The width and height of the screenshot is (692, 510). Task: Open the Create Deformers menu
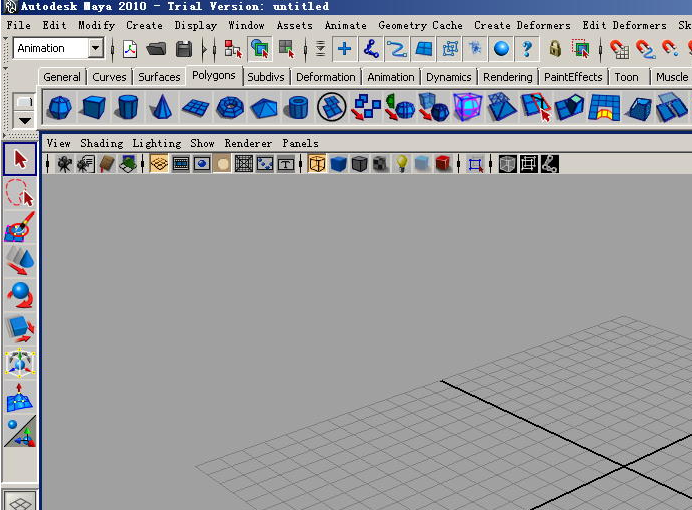click(522, 25)
